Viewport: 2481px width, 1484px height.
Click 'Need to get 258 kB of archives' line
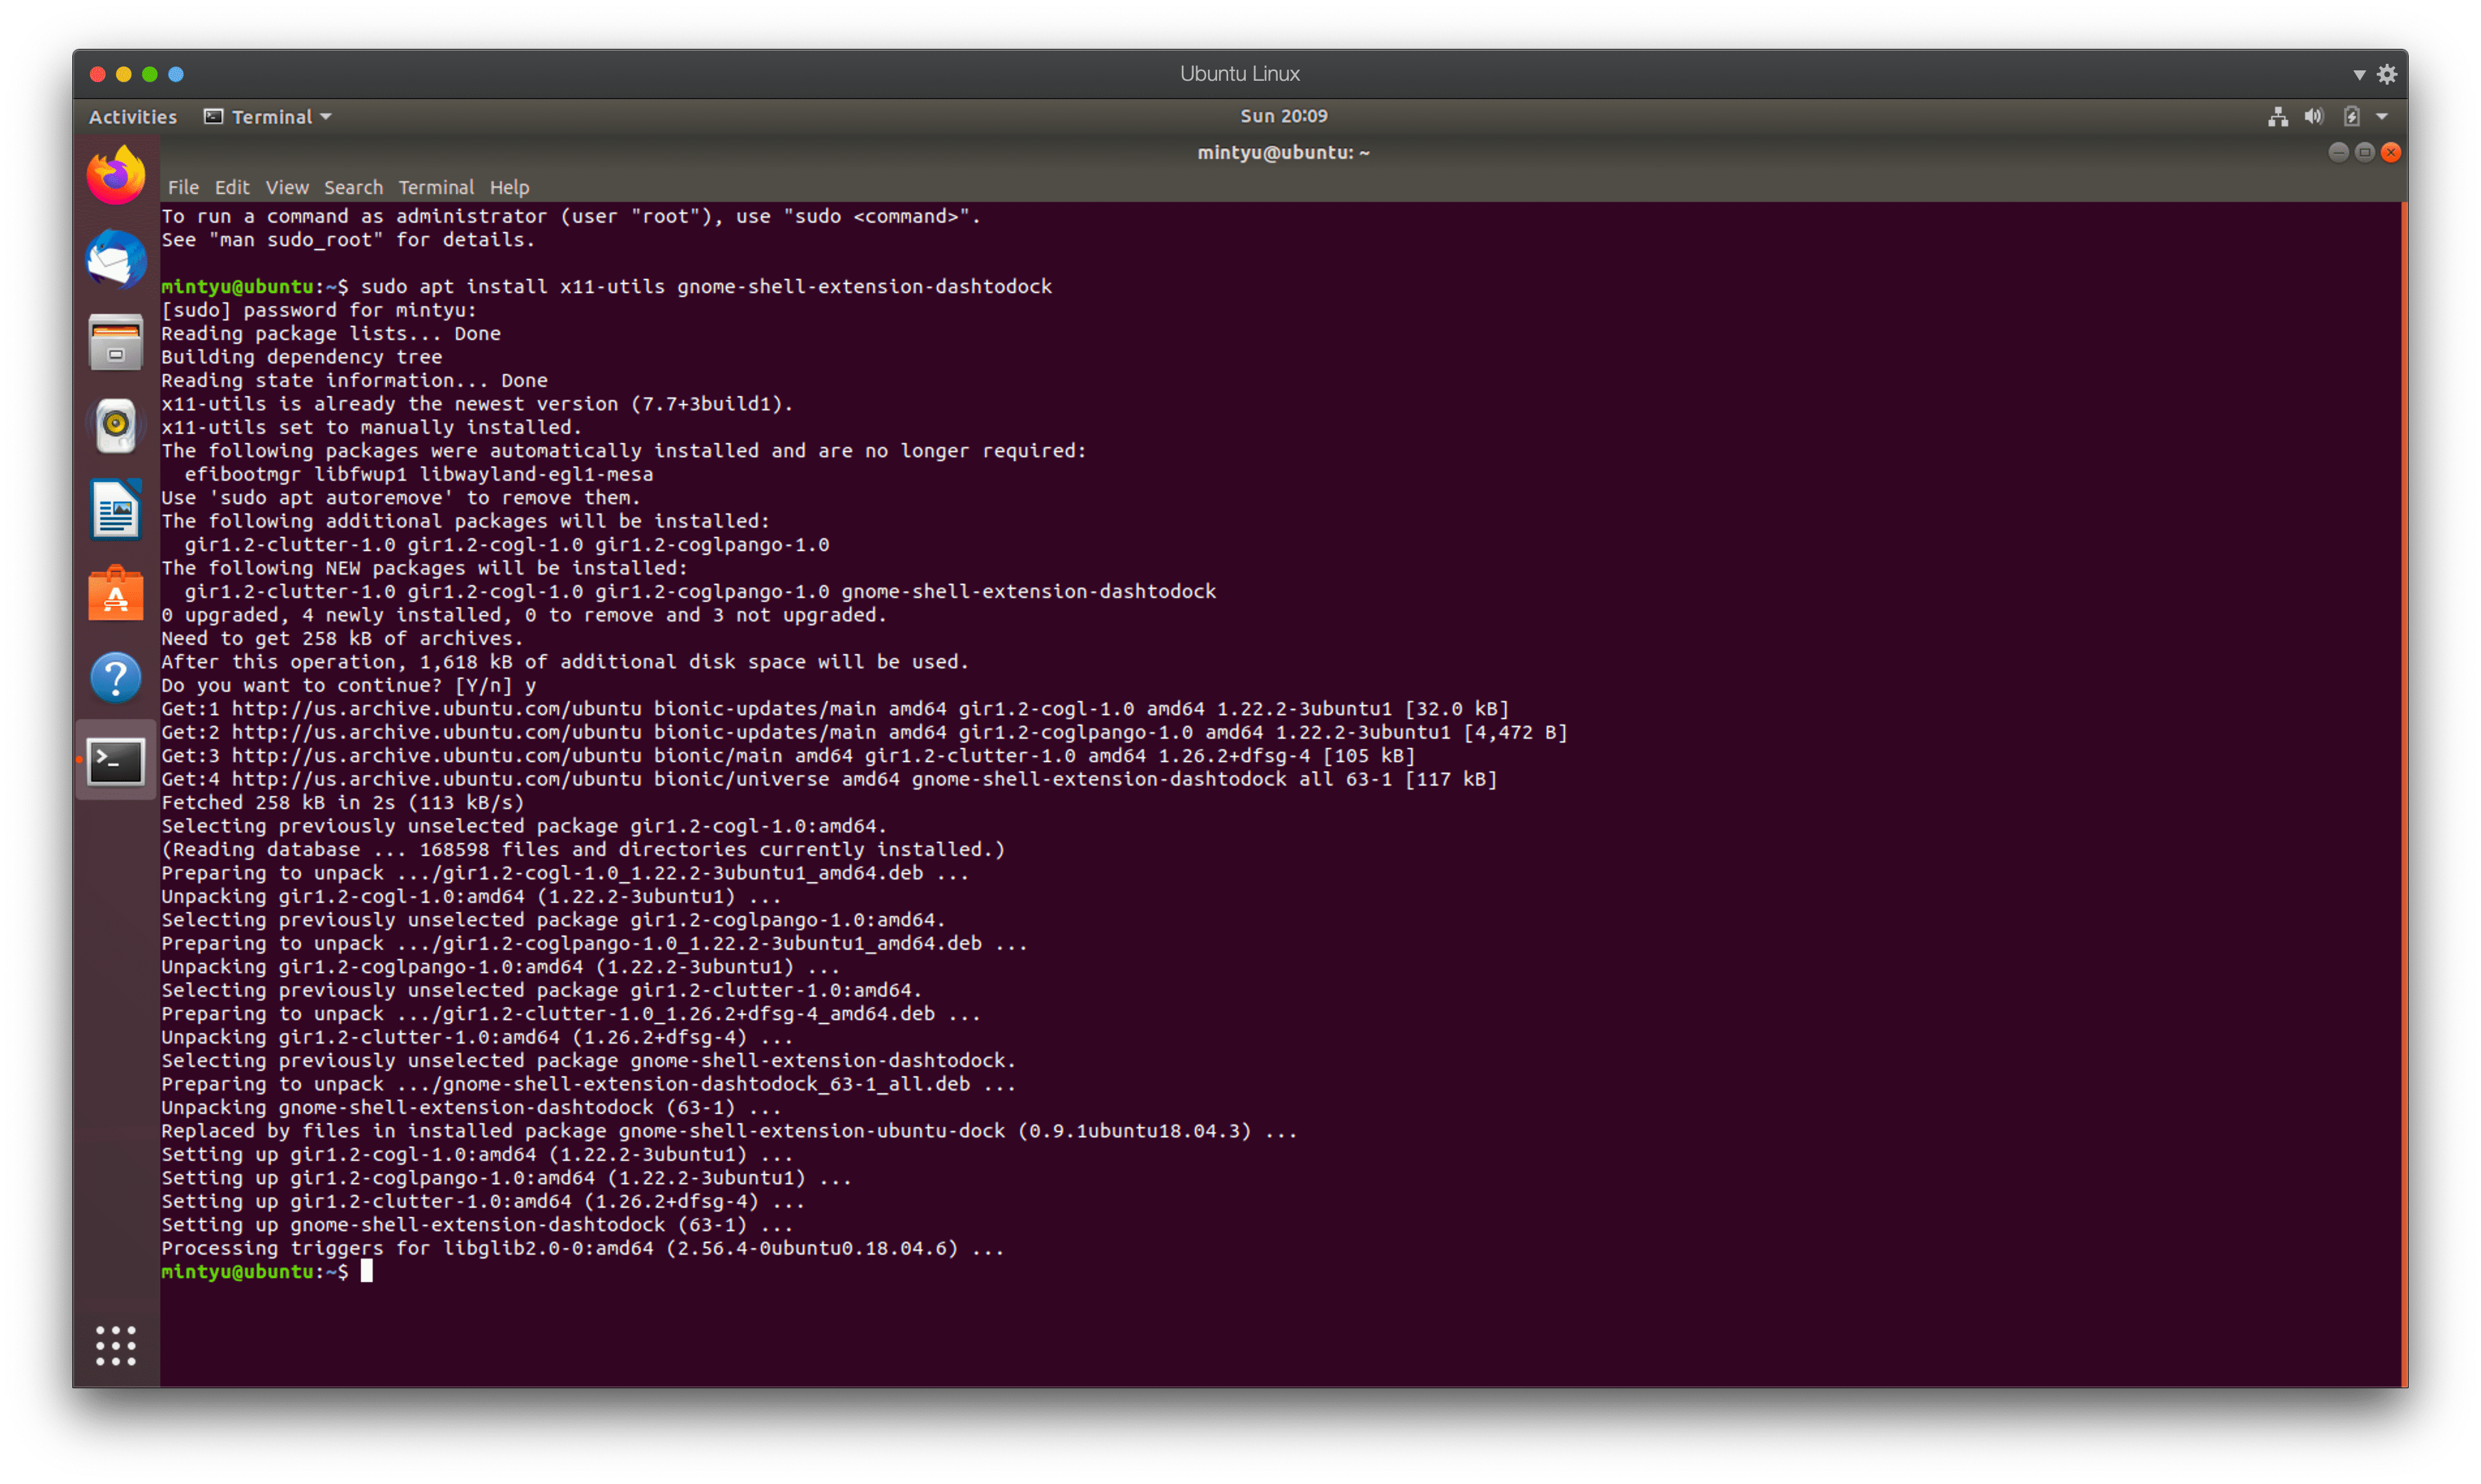tap(342, 638)
